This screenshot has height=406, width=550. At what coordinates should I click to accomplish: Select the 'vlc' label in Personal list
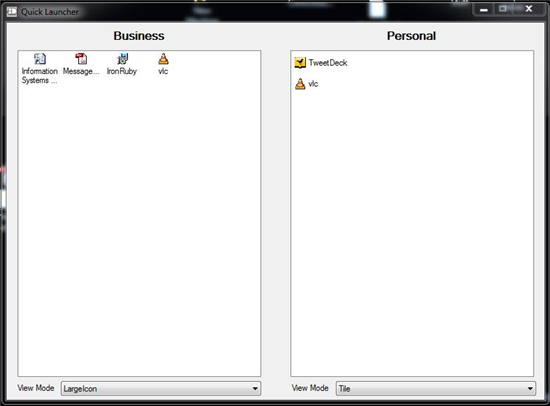(x=313, y=84)
